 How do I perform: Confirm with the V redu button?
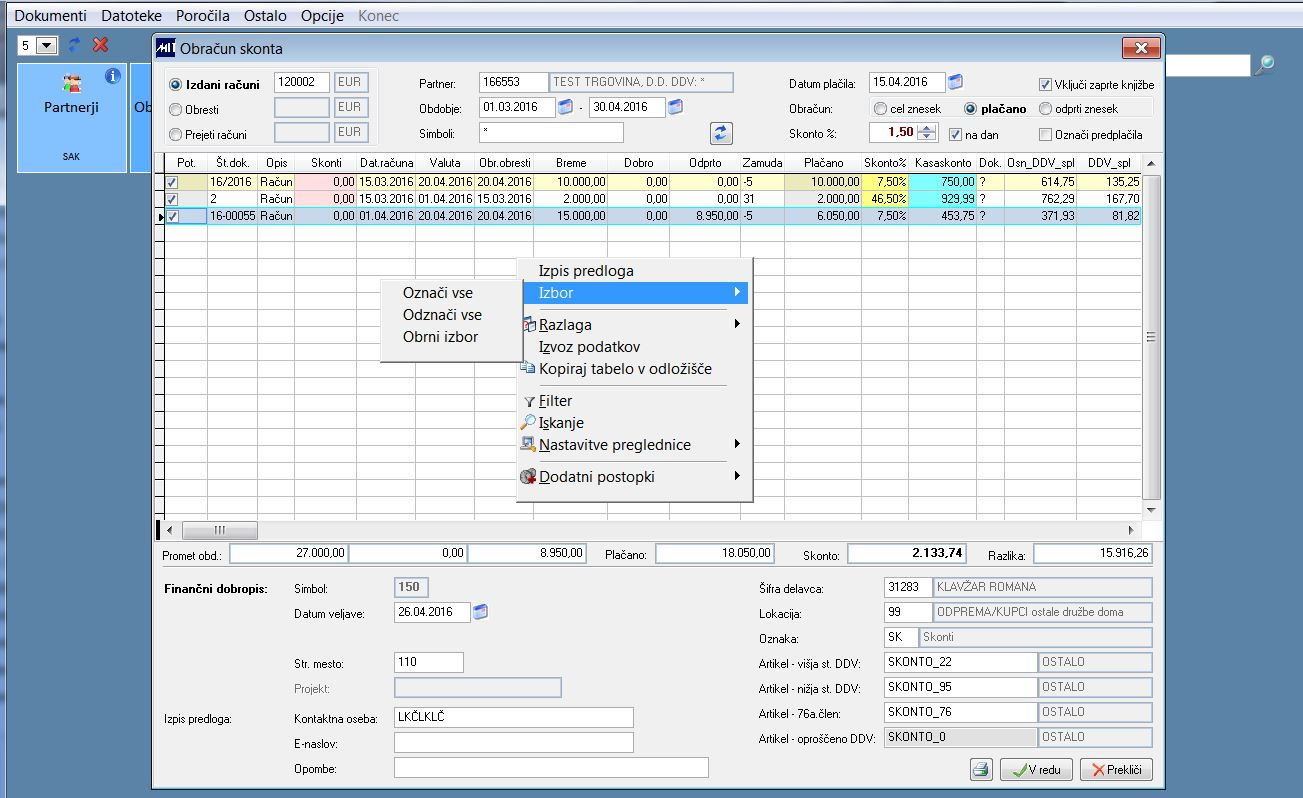[1037, 769]
